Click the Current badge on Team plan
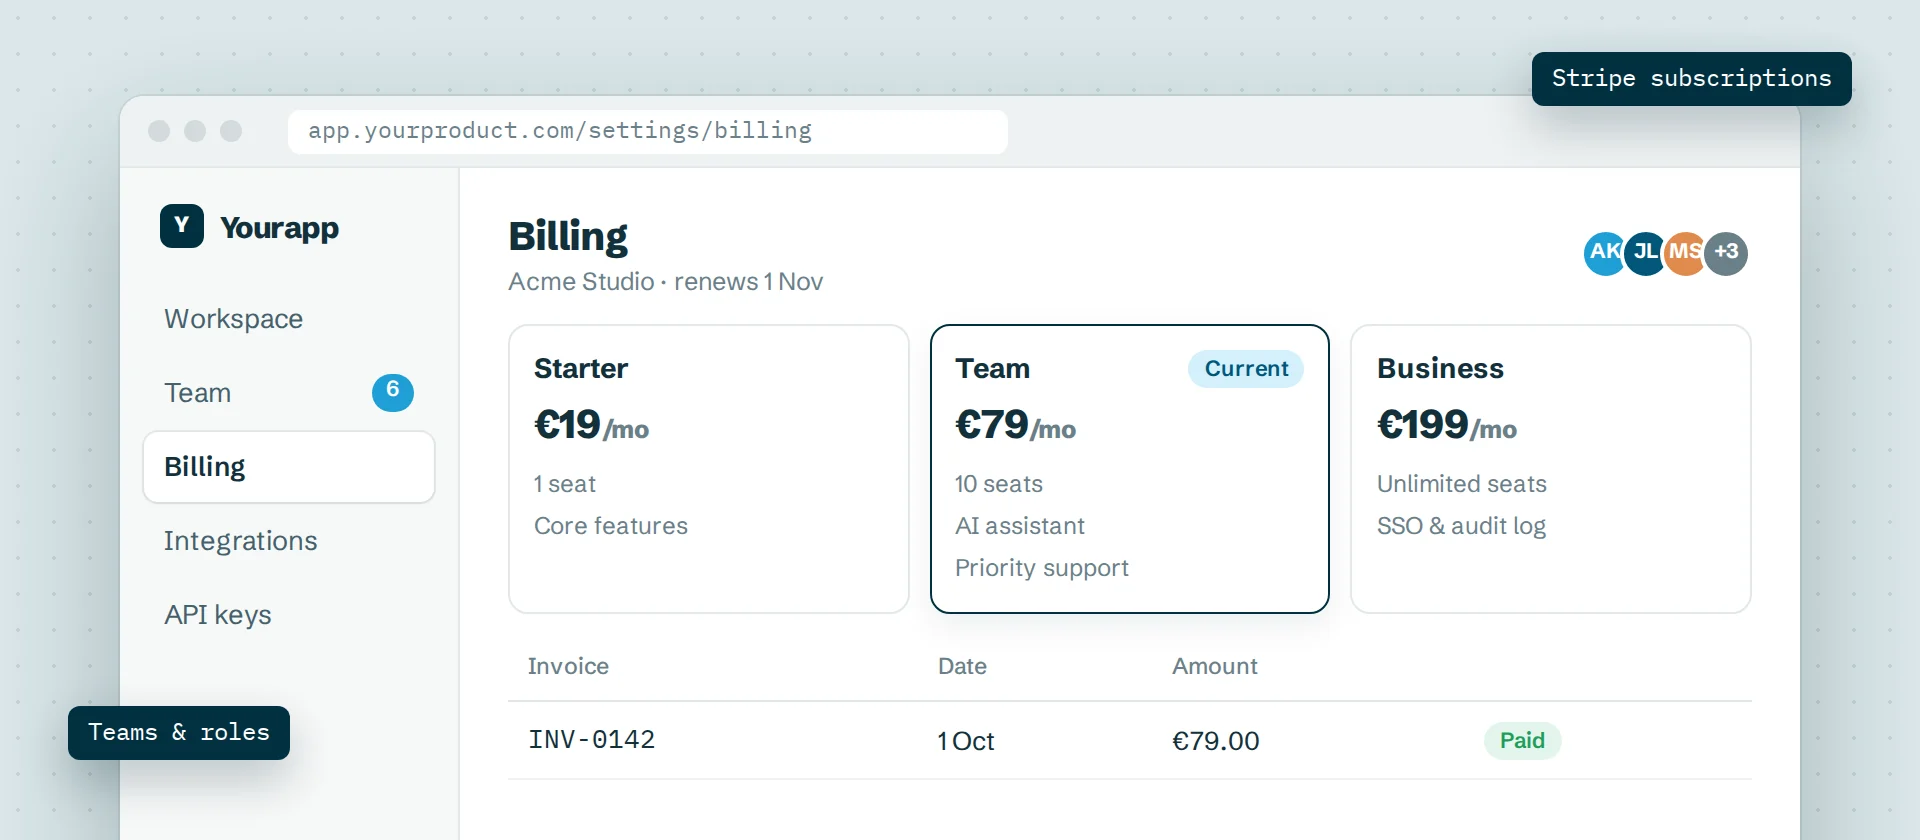1920x840 pixels. 1246,369
